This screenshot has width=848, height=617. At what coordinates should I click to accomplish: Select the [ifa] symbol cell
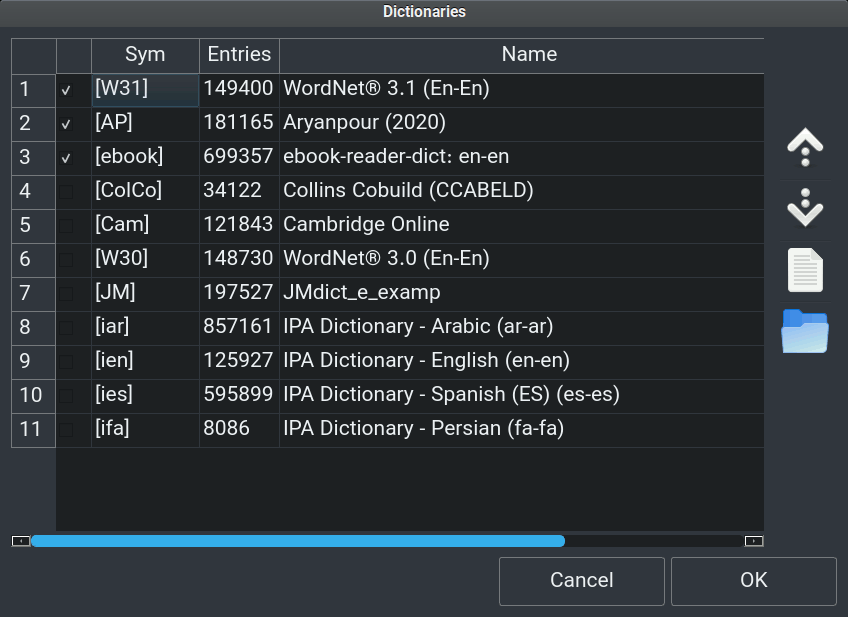click(x=145, y=430)
